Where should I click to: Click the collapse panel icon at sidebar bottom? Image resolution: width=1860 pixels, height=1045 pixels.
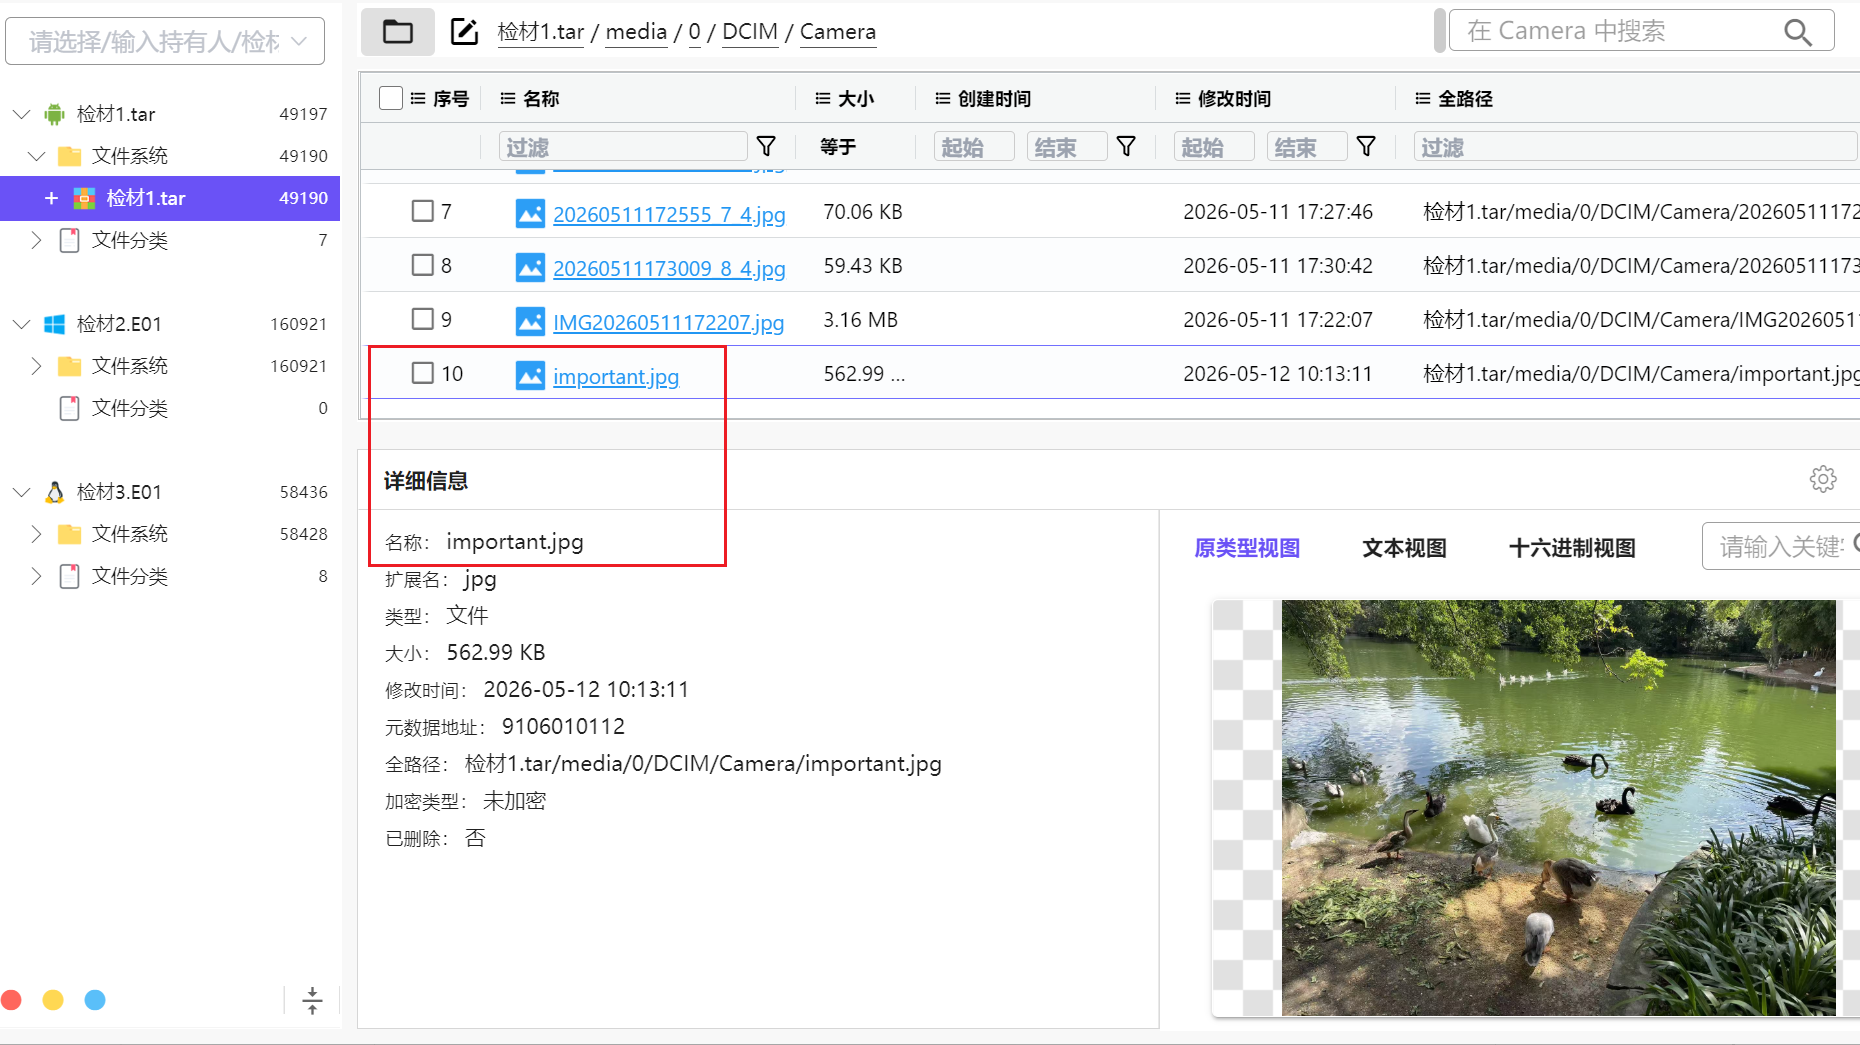(312, 1000)
